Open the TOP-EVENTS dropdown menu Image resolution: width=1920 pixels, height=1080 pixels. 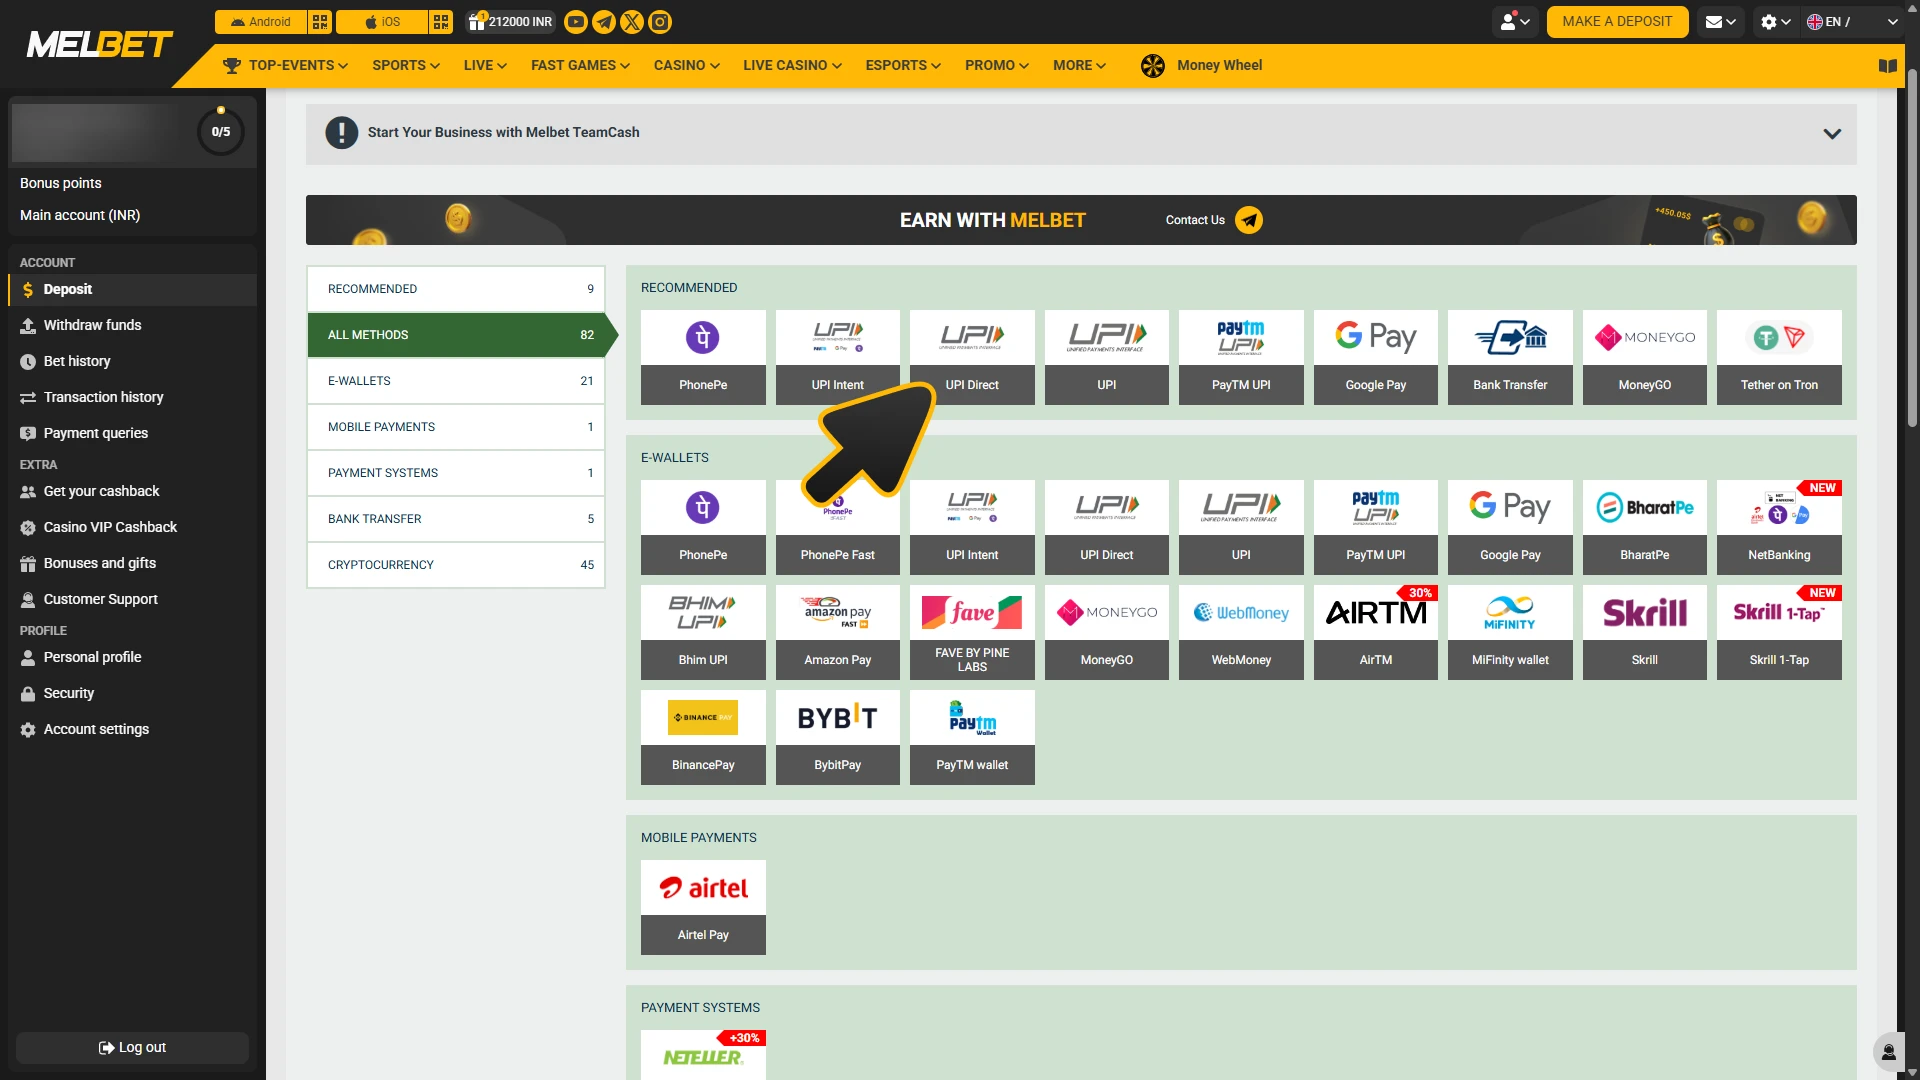pos(285,66)
